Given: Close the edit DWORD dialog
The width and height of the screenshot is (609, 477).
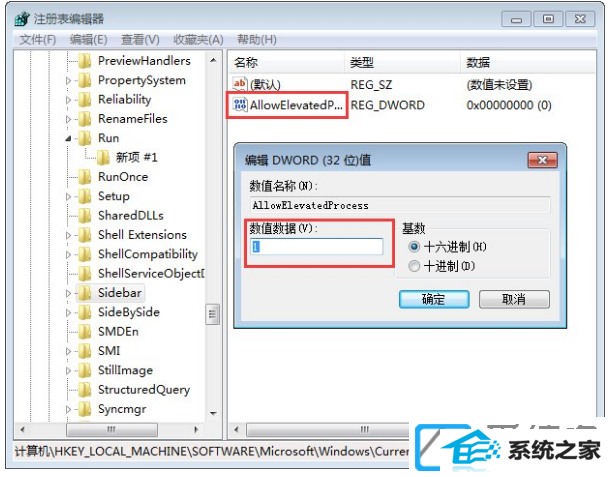Looking at the screenshot, I should coord(543,160).
